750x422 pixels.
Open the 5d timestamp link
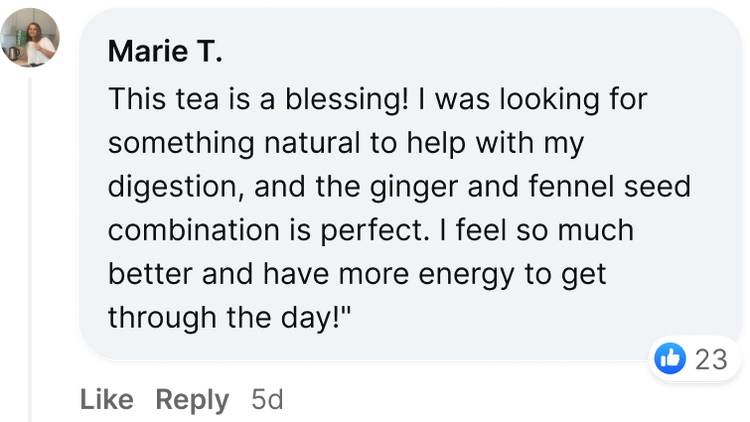coord(267,401)
